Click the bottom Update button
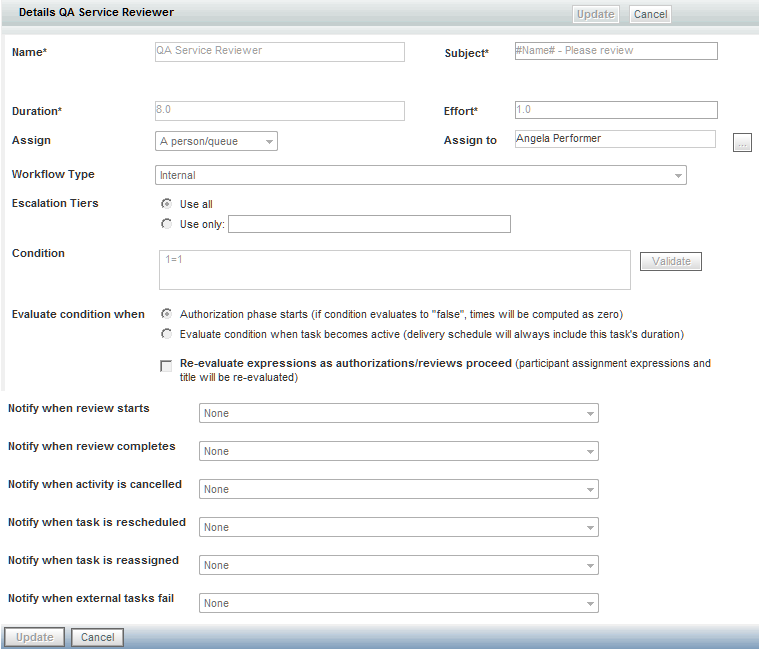The height and width of the screenshot is (649, 759). click(x=35, y=637)
